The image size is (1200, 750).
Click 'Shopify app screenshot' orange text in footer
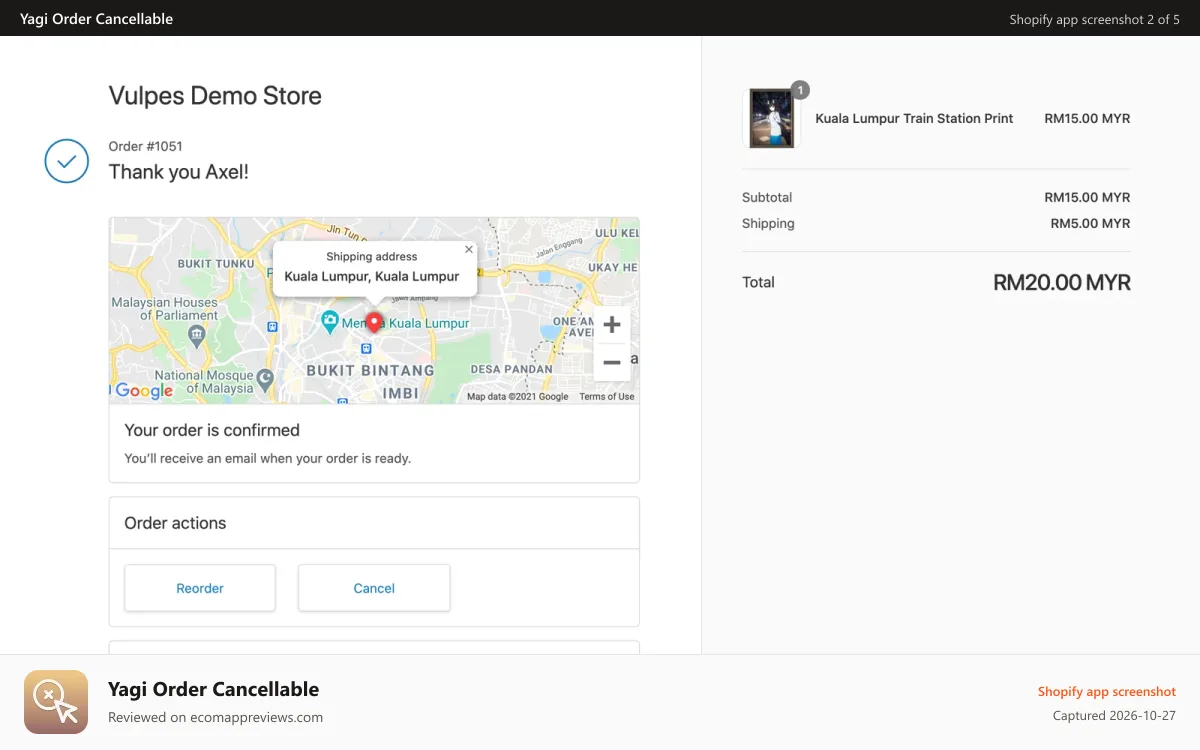point(1107,691)
